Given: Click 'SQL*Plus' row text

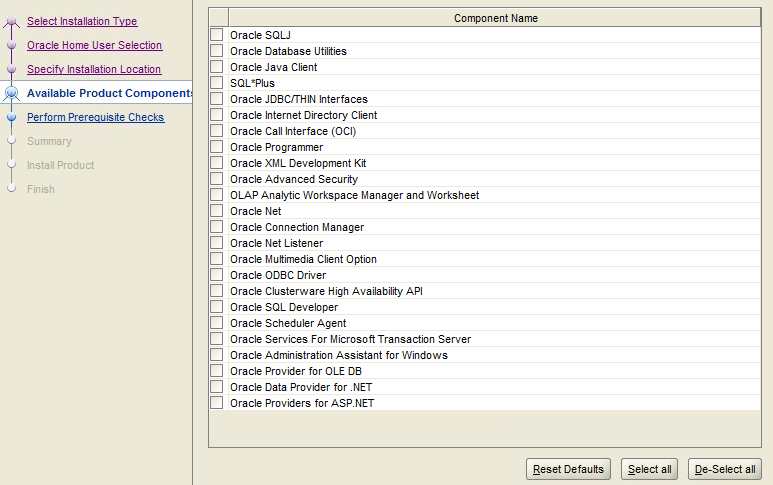Looking at the screenshot, I should 252,83.
